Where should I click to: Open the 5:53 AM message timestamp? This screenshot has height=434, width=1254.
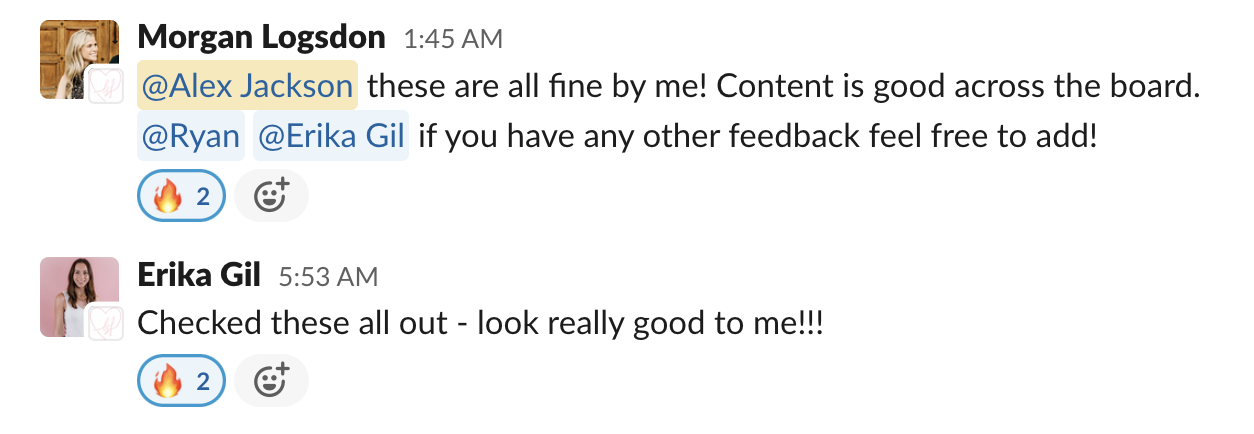[x=329, y=276]
